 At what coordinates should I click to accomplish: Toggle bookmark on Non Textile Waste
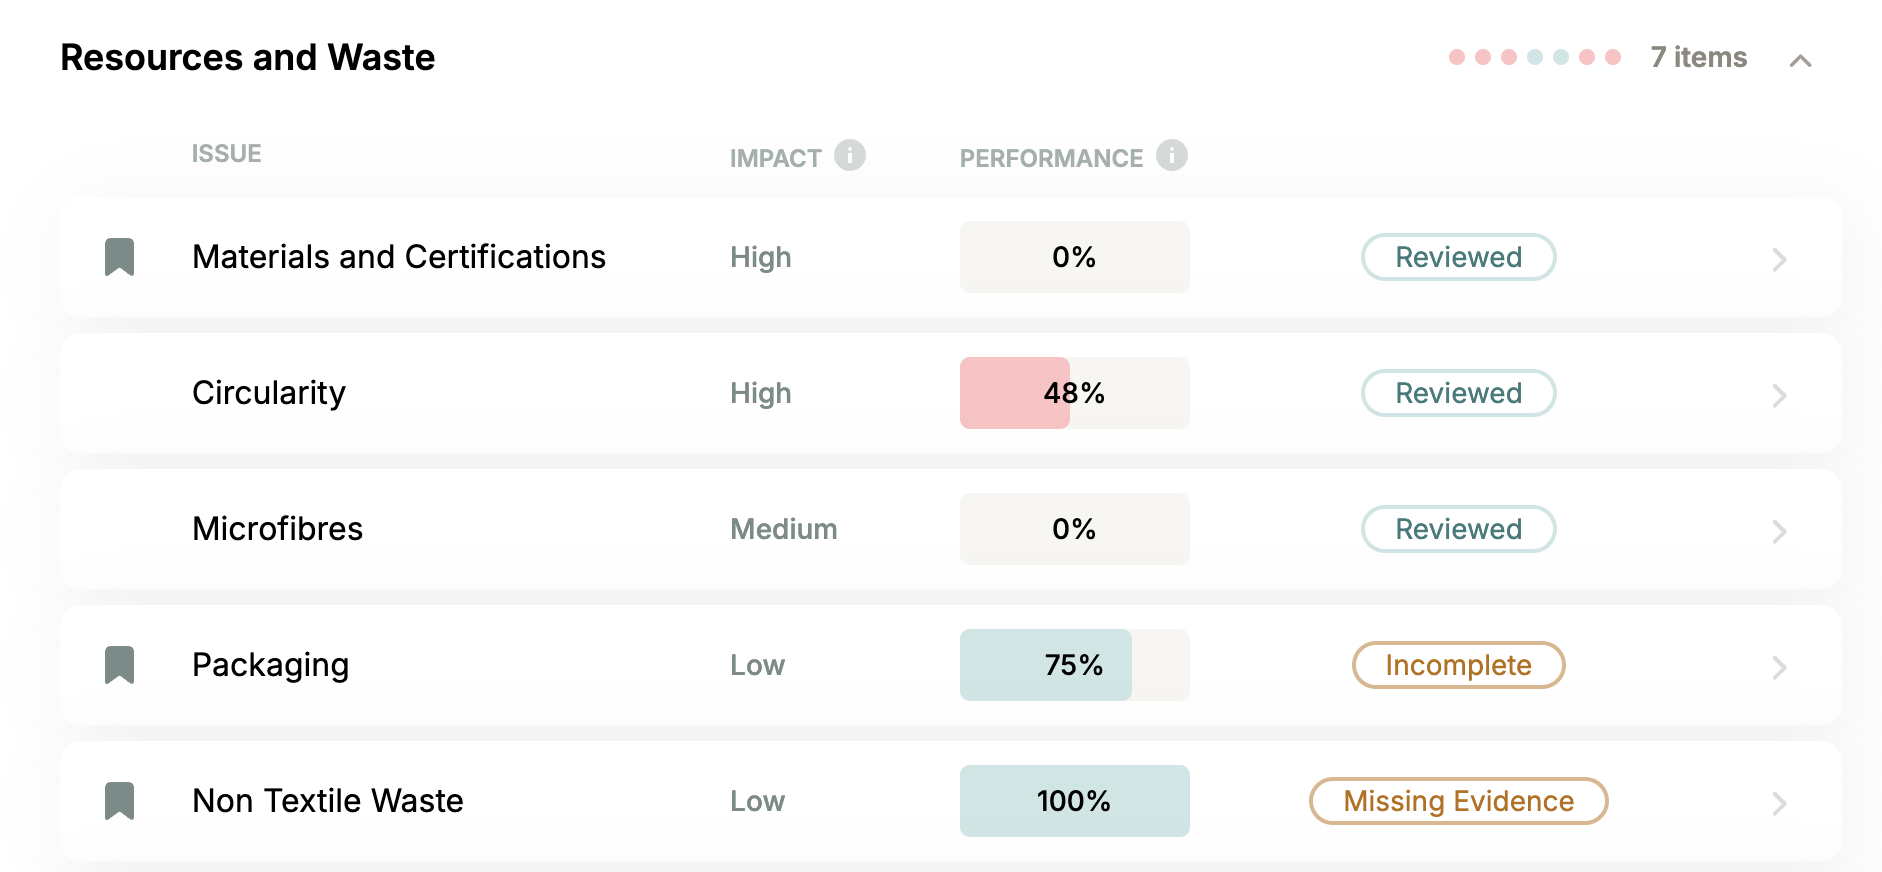coord(120,801)
